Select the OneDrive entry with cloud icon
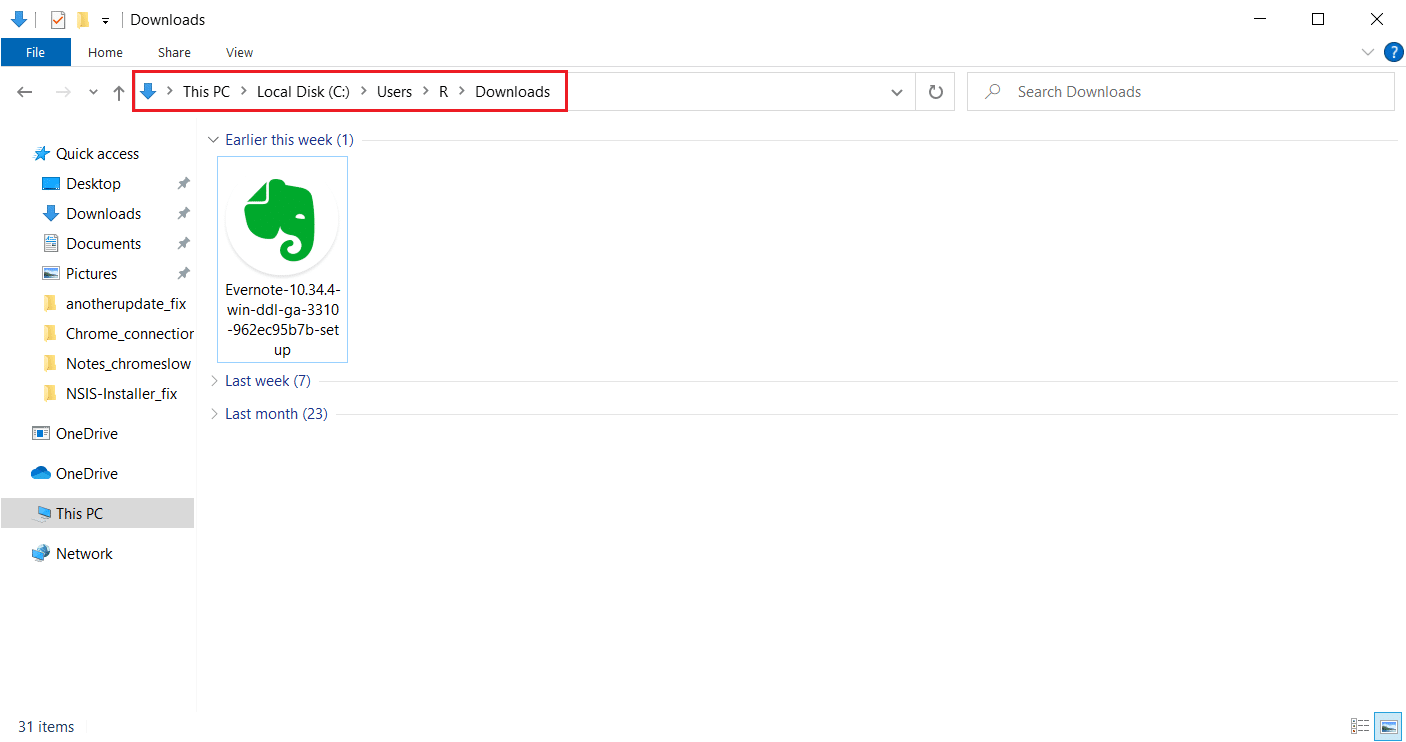 (x=86, y=474)
